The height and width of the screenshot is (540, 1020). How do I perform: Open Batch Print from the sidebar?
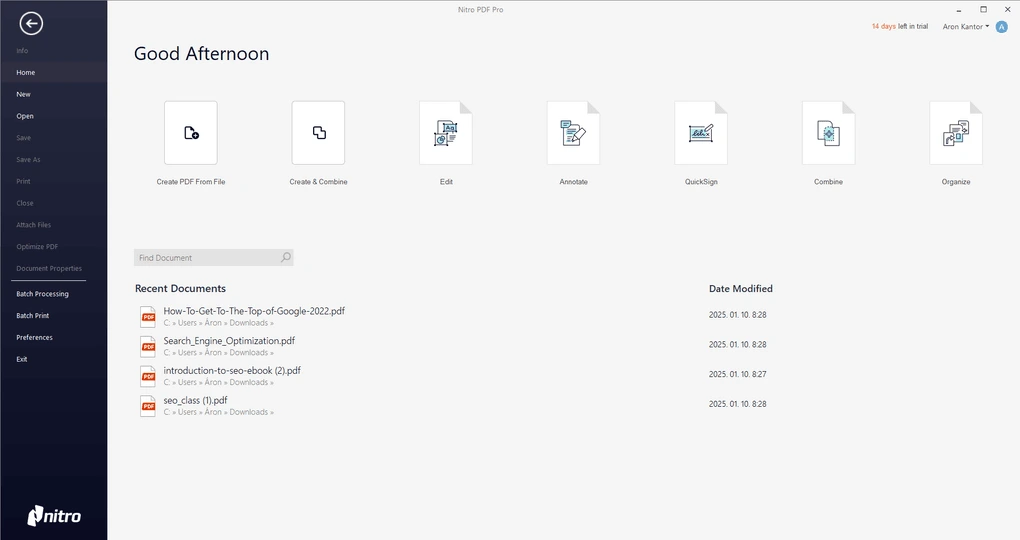[33, 316]
